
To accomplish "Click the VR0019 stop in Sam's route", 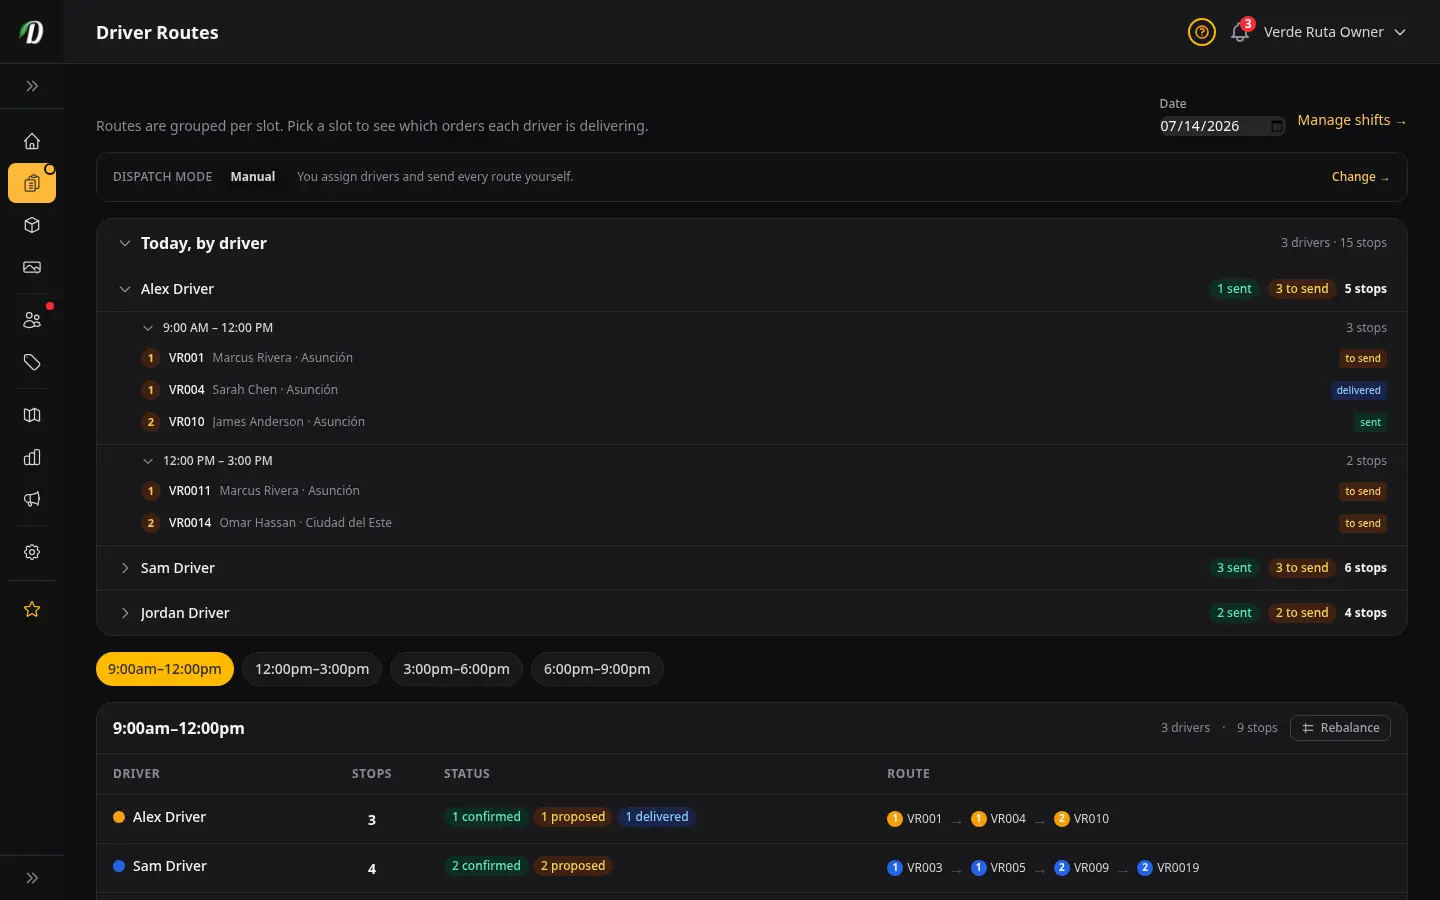I will pyautogui.click(x=1168, y=868).
